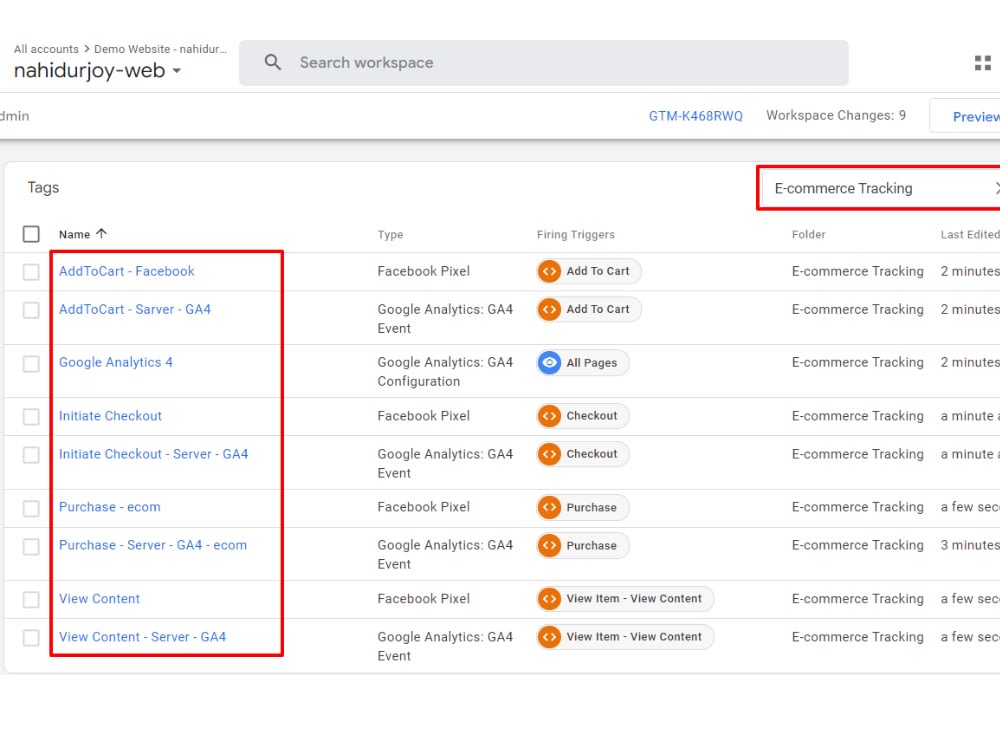Open the GTM-K468RWQ container ID link

[x=697, y=115]
